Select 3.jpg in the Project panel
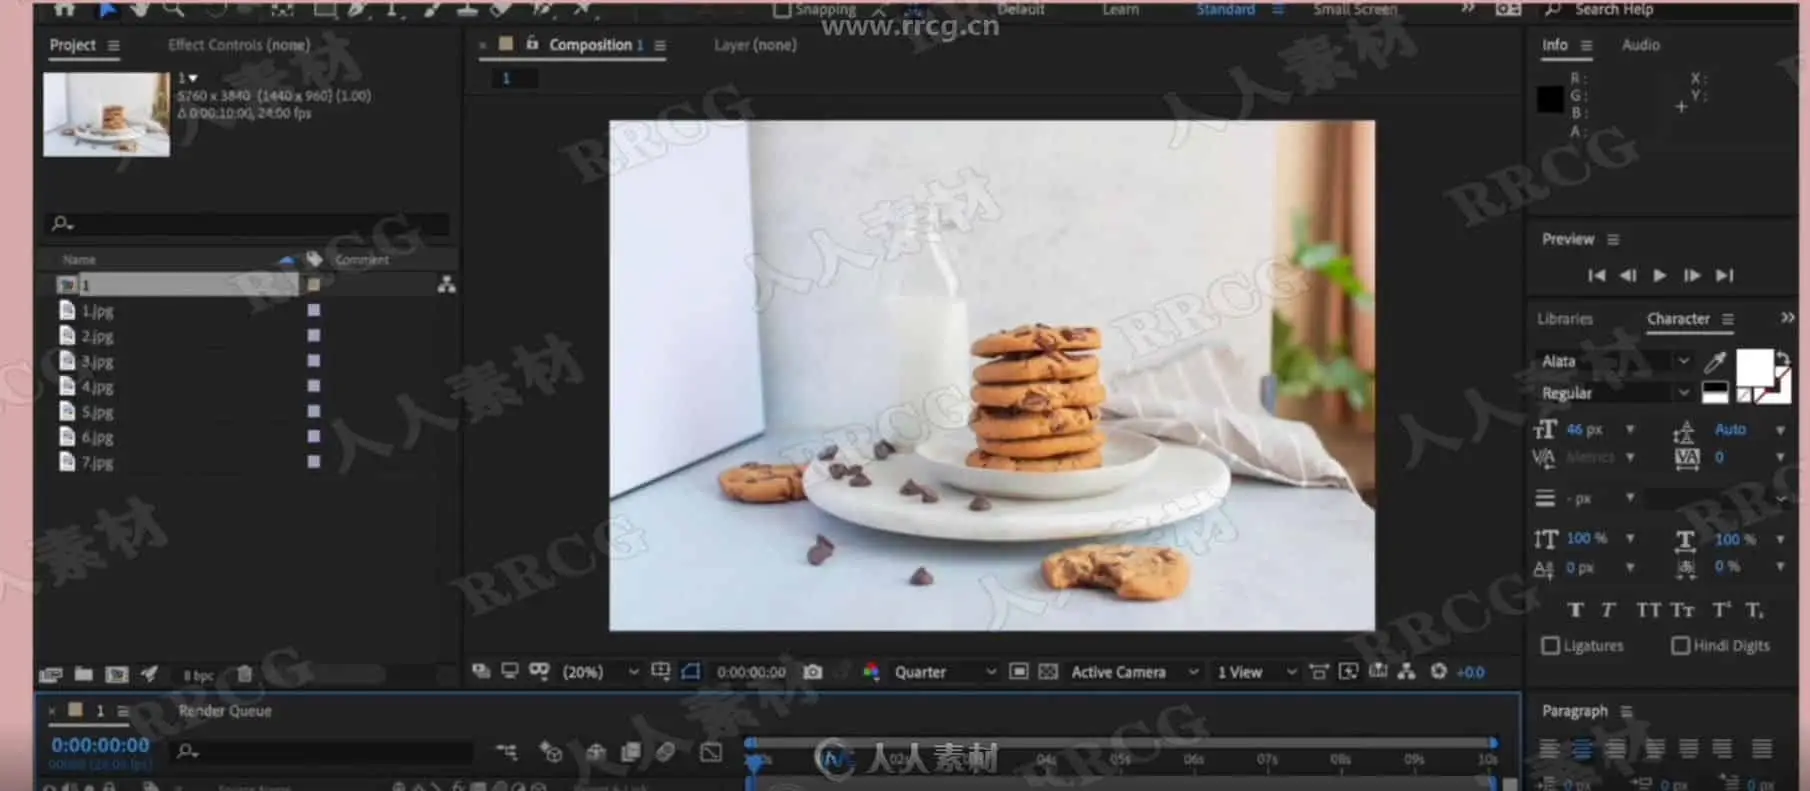This screenshot has height=791, width=1810. click(97, 361)
